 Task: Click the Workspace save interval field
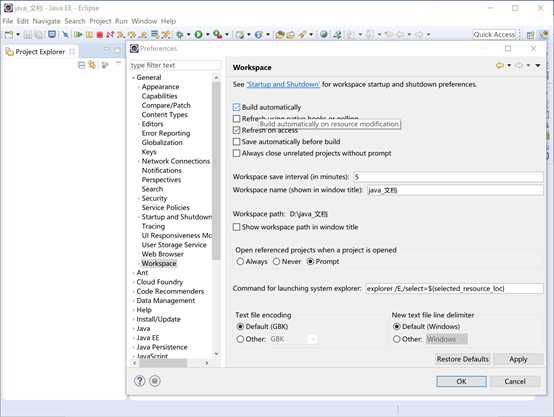[x=448, y=177]
